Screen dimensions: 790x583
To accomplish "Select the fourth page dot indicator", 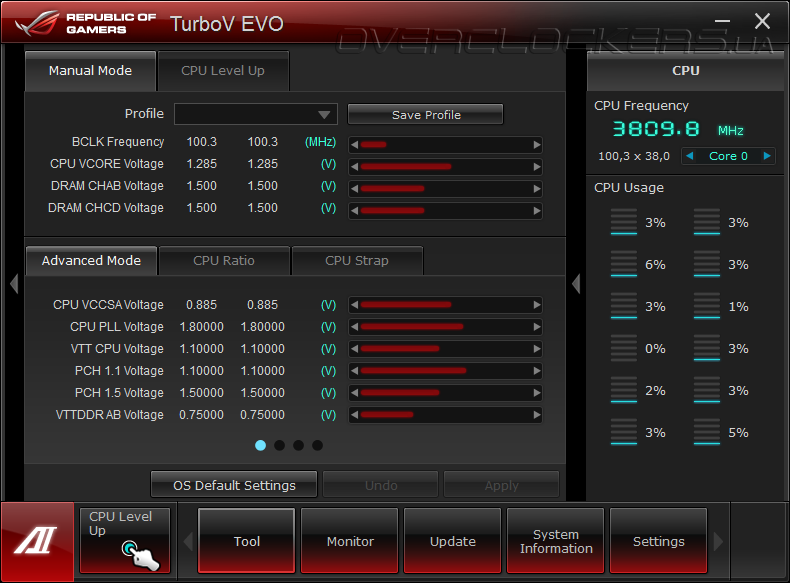I will click(x=317, y=445).
